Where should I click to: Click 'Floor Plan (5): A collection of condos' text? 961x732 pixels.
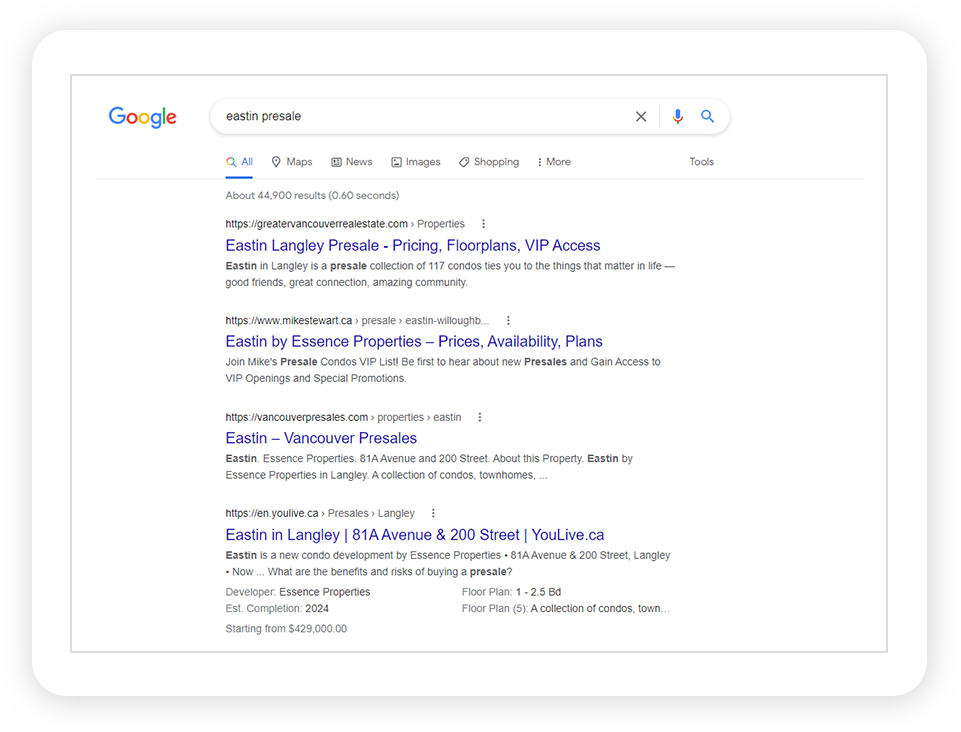tap(566, 609)
